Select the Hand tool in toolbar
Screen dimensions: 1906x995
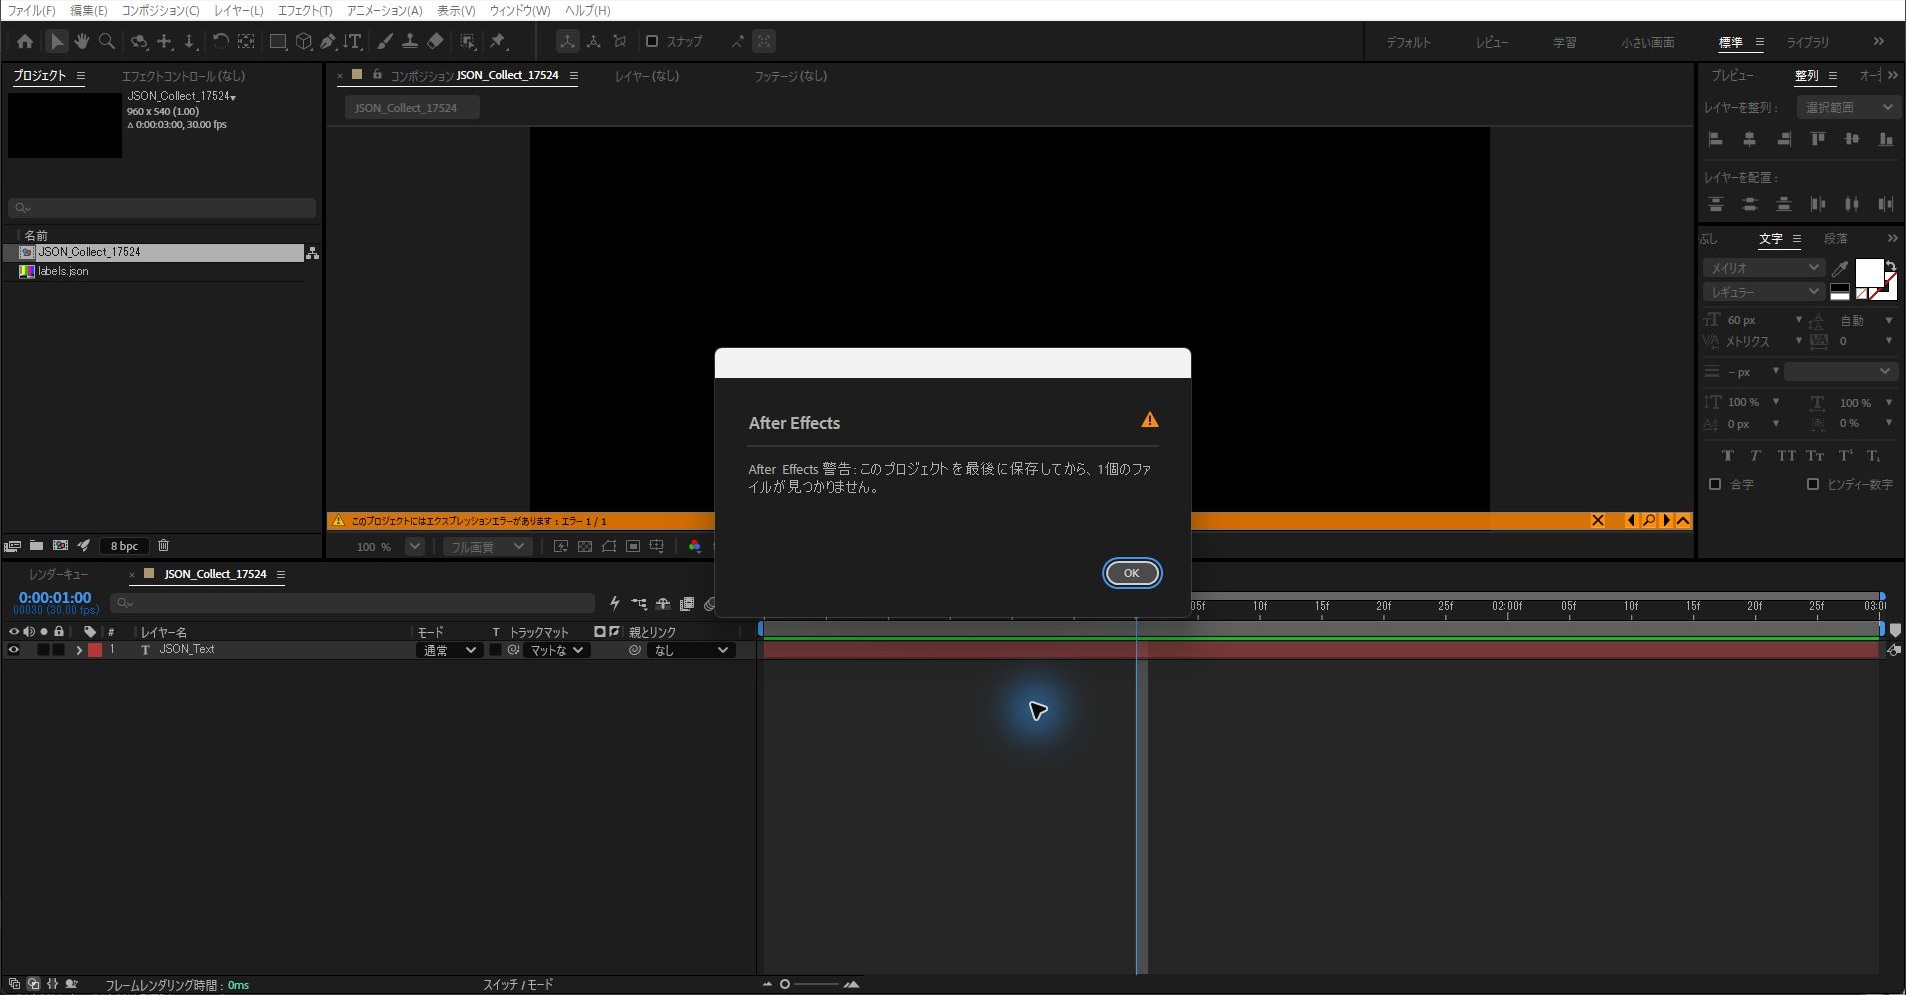click(x=81, y=41)
